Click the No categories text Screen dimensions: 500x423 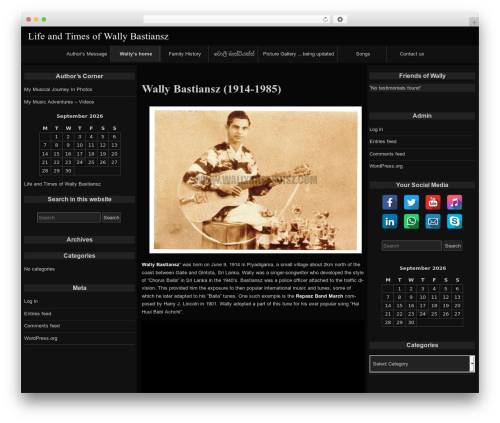[39, 269]
